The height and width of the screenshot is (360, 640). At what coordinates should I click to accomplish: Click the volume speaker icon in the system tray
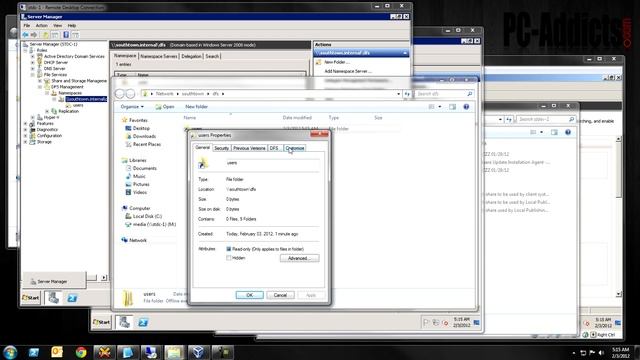tap(601, 353)
